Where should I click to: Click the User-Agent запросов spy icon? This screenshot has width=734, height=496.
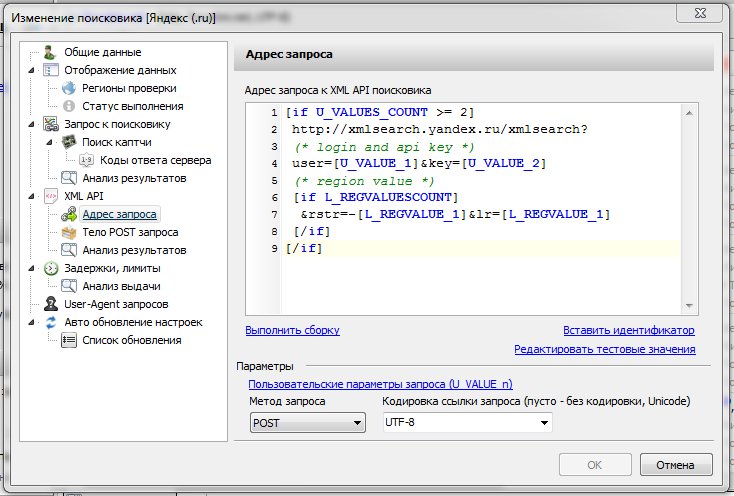[x=51, y=304]
